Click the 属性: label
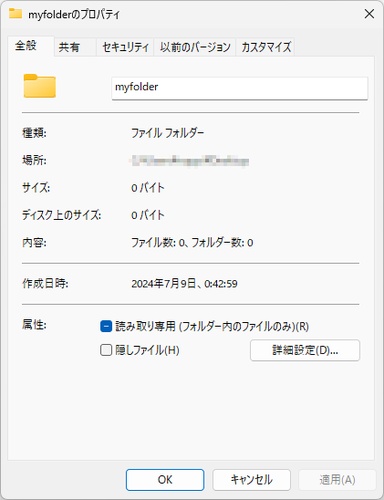 click(34, 324)
